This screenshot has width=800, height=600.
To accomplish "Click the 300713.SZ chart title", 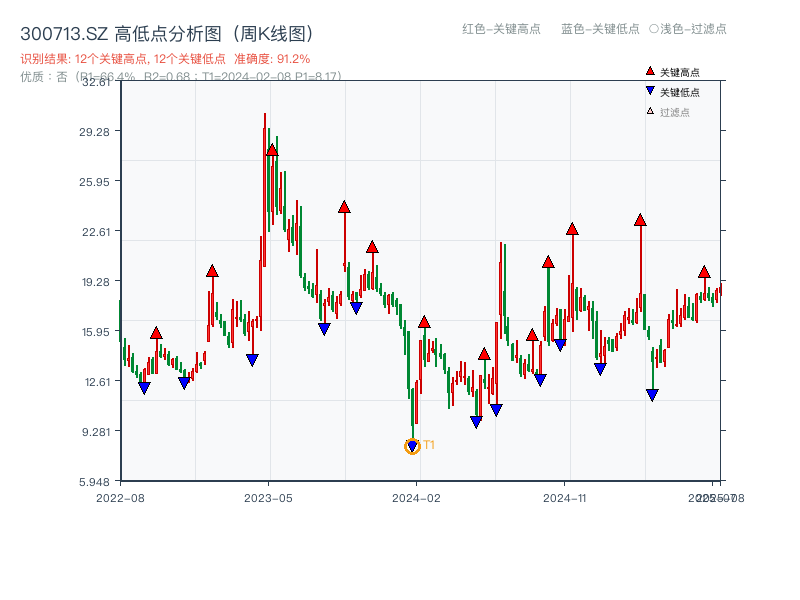I will (x=166, y=31).
